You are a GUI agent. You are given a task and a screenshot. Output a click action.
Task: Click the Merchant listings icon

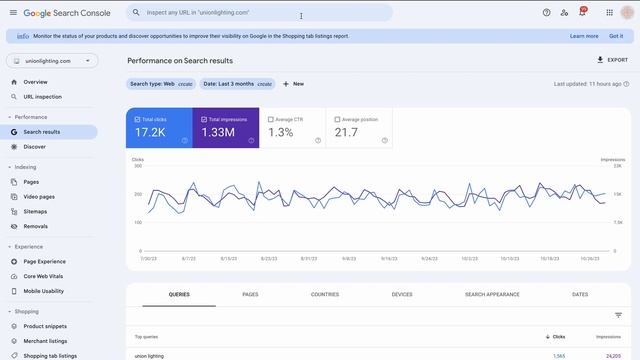[x=14, y=341]
